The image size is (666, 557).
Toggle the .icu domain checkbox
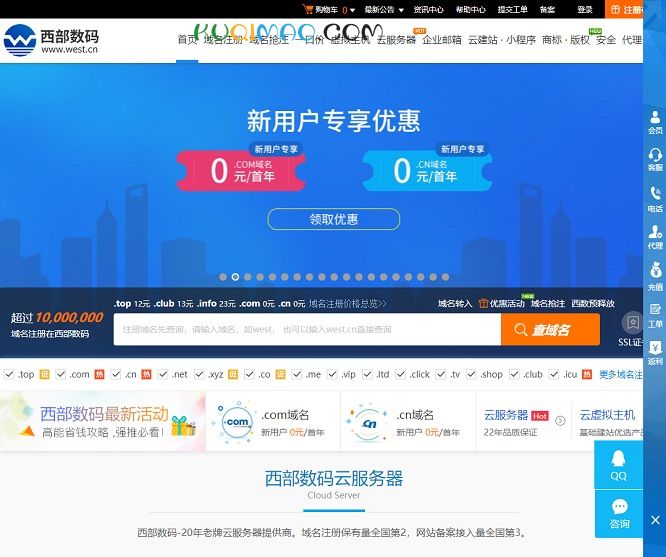[554, 374]
